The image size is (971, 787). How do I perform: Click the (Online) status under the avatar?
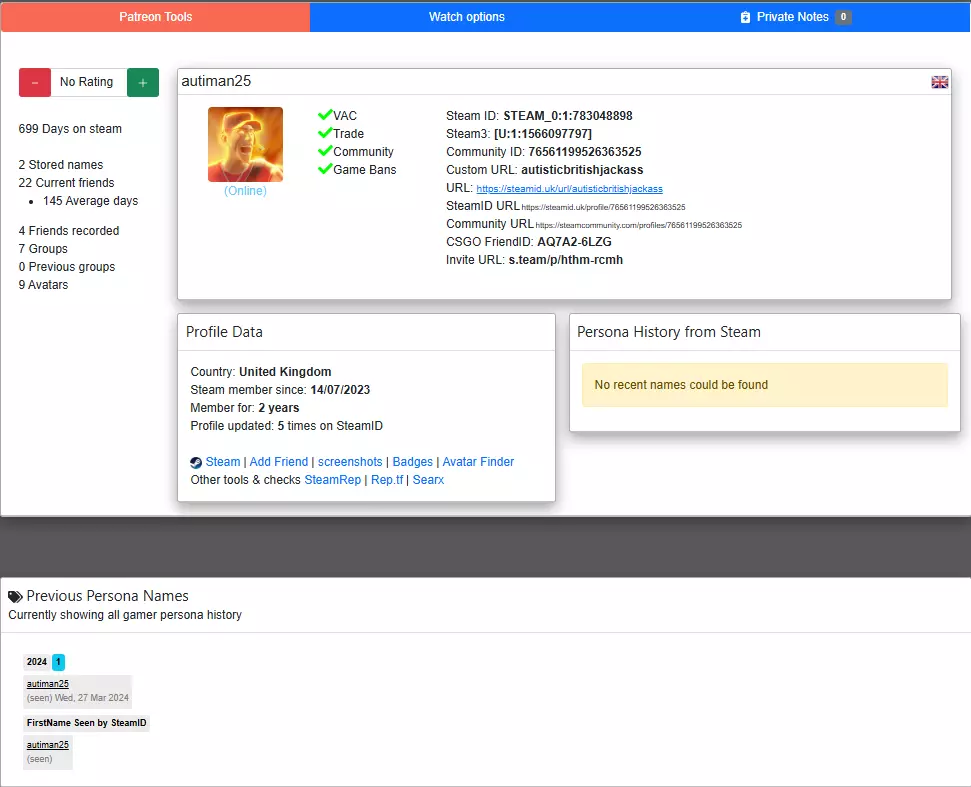pyautogui.click(x=245, y=191)
